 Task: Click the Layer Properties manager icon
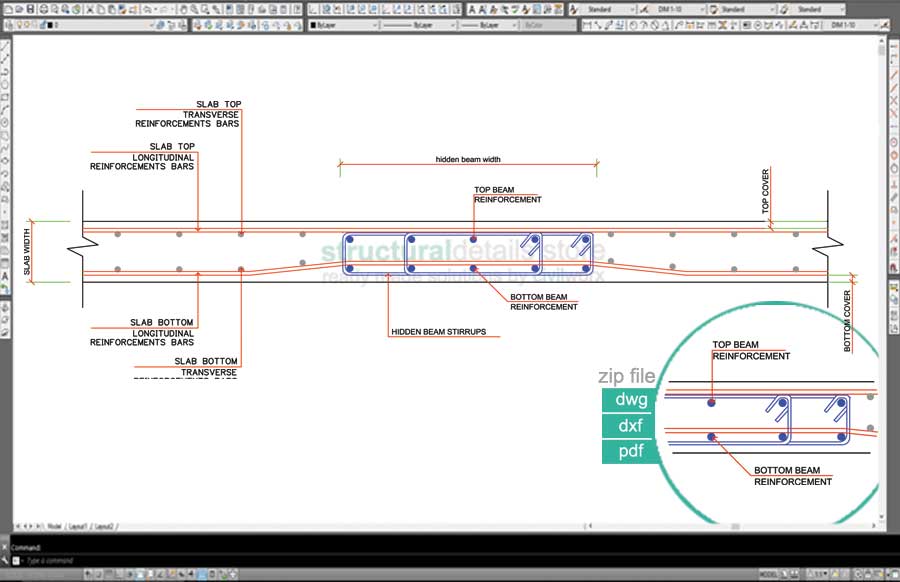(8, 24)
